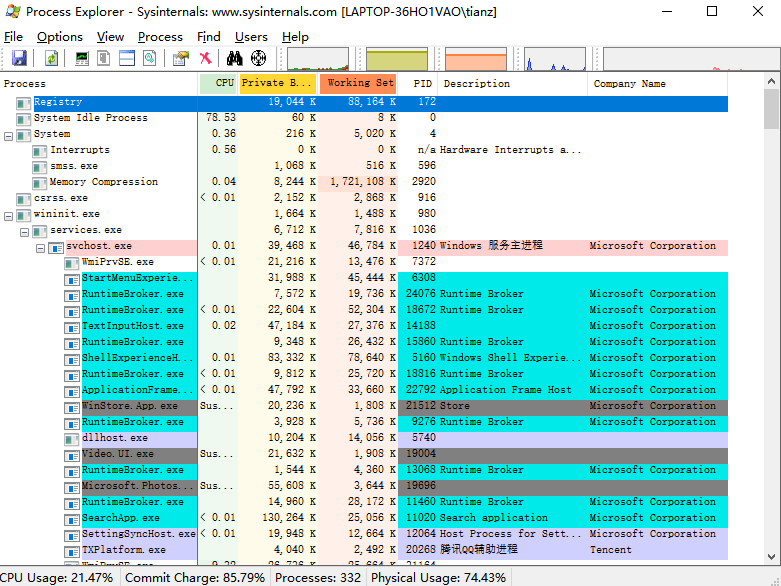The width and height of the screenshot is (781, 586).
Task: Click the dllhost.exe process icon
Action: 72,439
